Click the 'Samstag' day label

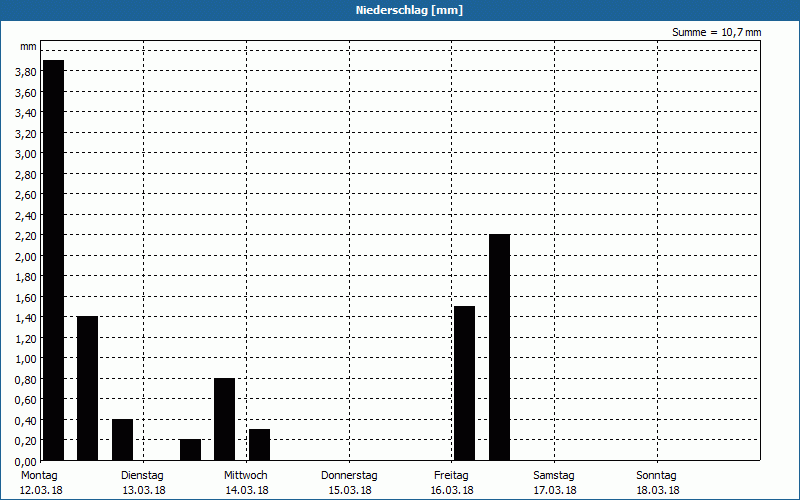(554, 476)
